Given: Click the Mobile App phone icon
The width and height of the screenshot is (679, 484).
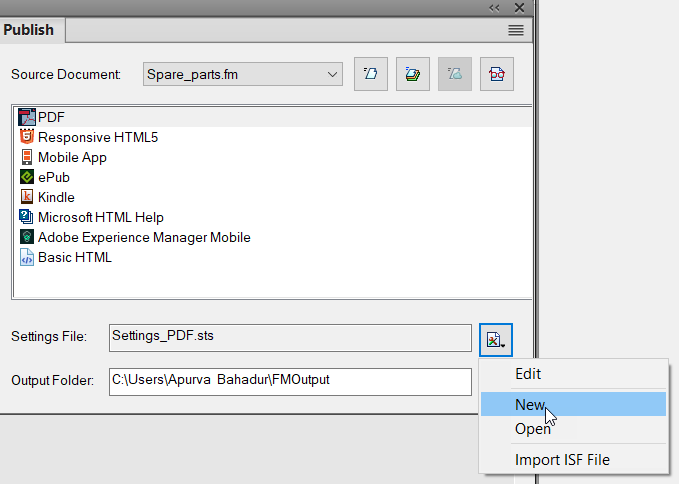Looking at the screenshot, I should pyautogui.click(x=27, y=157).
